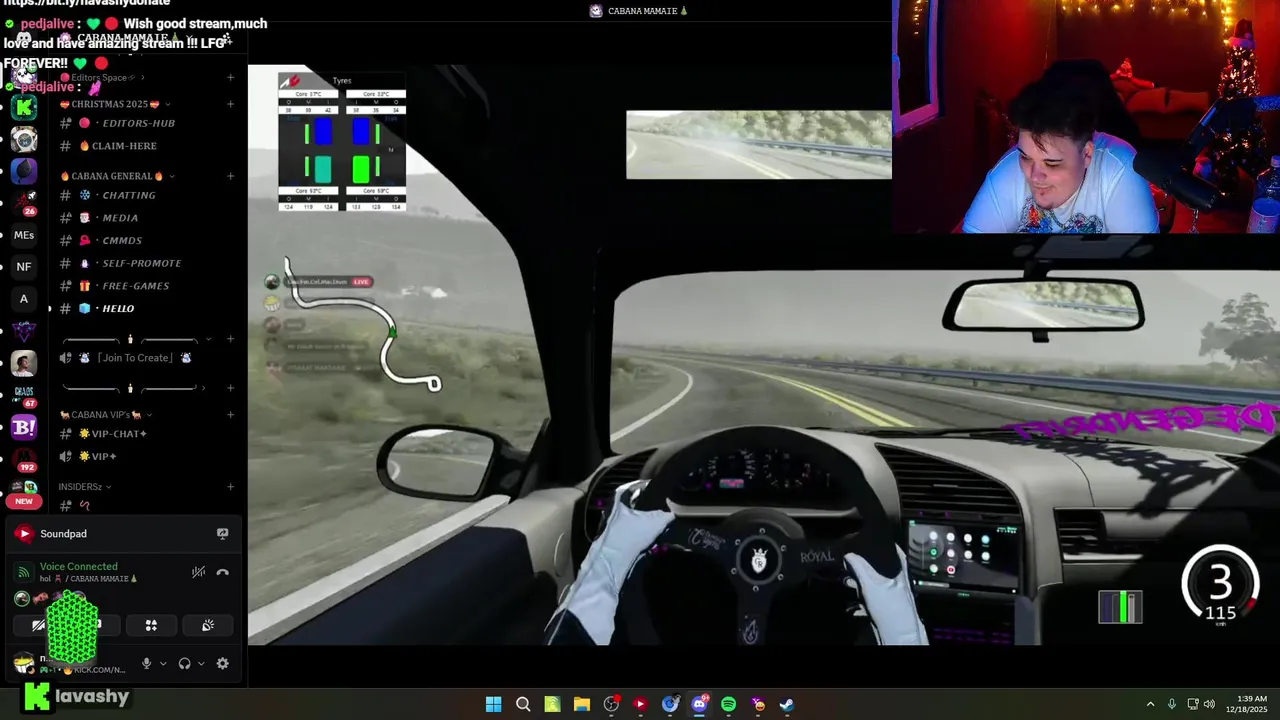
Task: Click the voice connection signal icon
Action: (24, 572)
